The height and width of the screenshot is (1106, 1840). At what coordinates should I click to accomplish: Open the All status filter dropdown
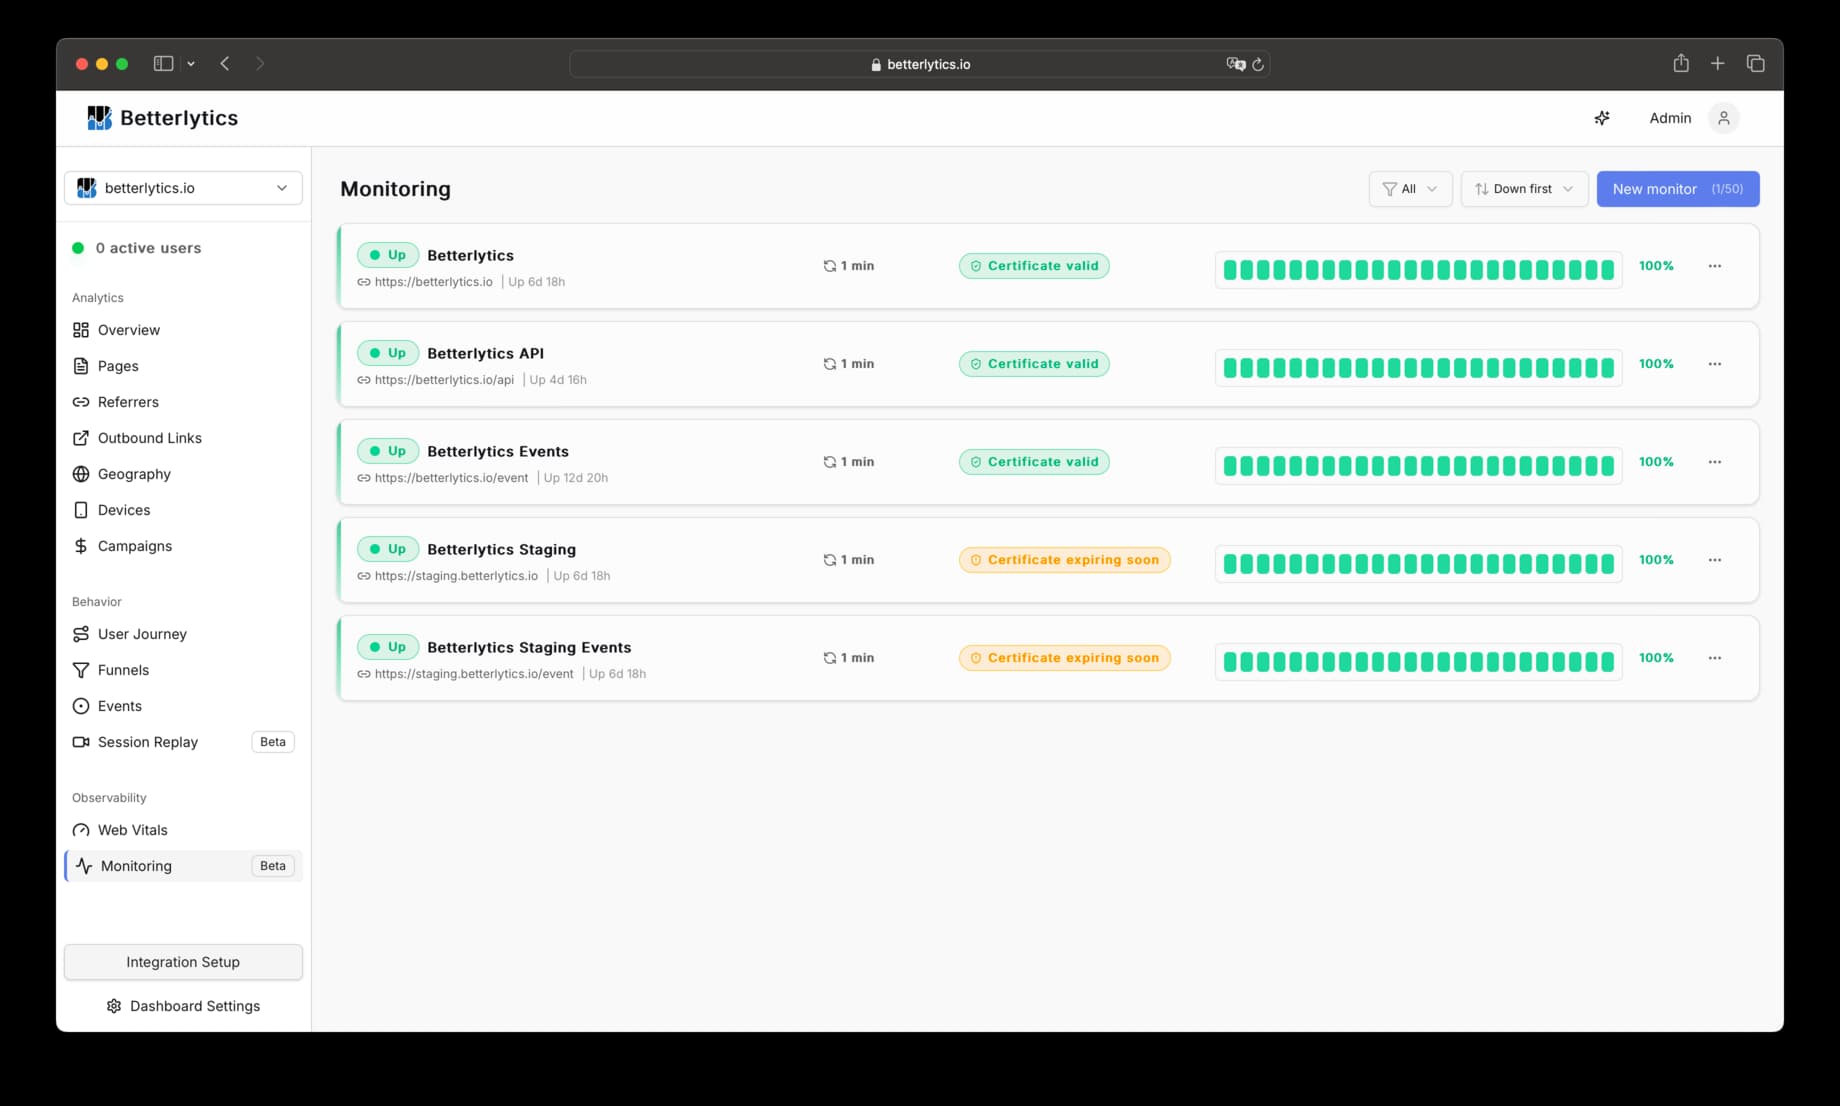(x=1410, y=188)
